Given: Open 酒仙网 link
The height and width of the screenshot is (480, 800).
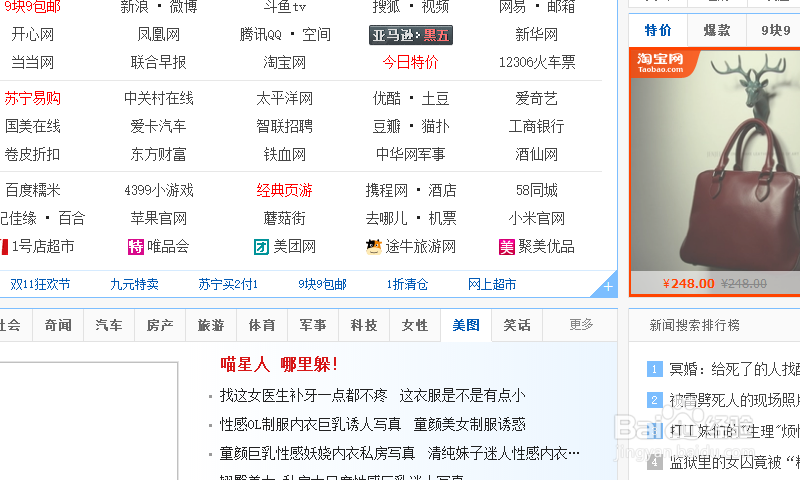Looking at the screenshot, I should coord(537,154).
